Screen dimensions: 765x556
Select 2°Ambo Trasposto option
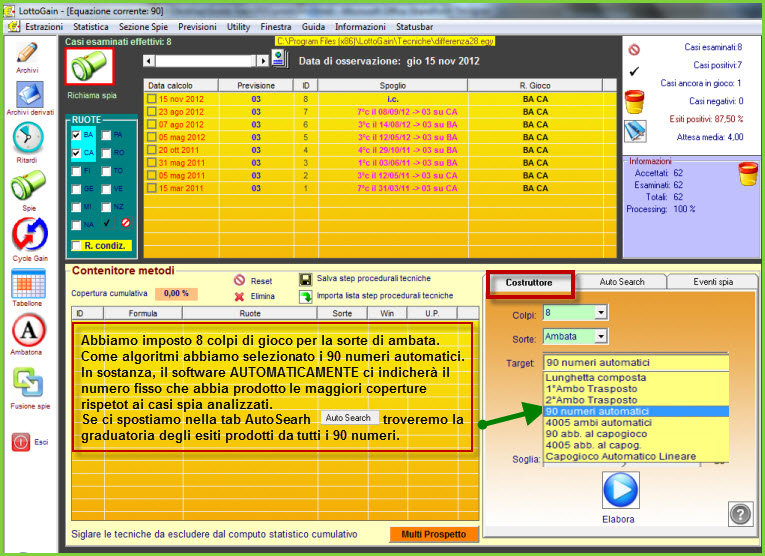point(636,400)
